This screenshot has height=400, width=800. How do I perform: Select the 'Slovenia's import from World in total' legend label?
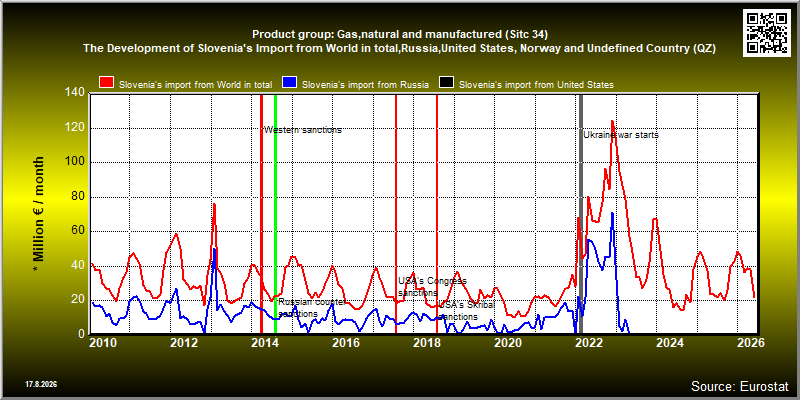pyautogui.click(x=195, y=85)
